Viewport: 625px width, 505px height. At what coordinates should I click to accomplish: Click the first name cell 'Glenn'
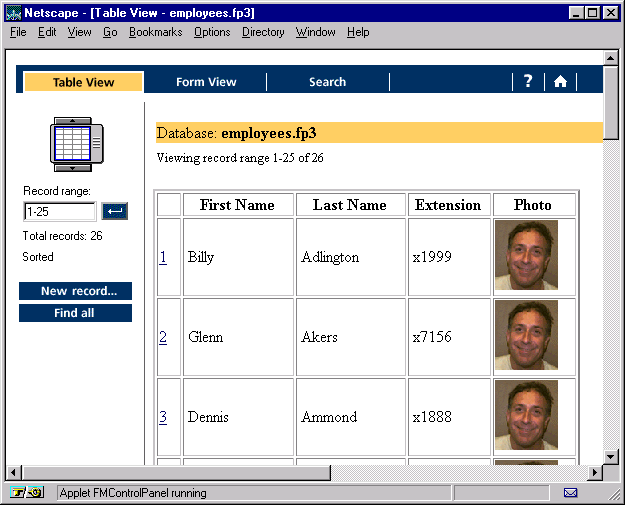(238, 337)
